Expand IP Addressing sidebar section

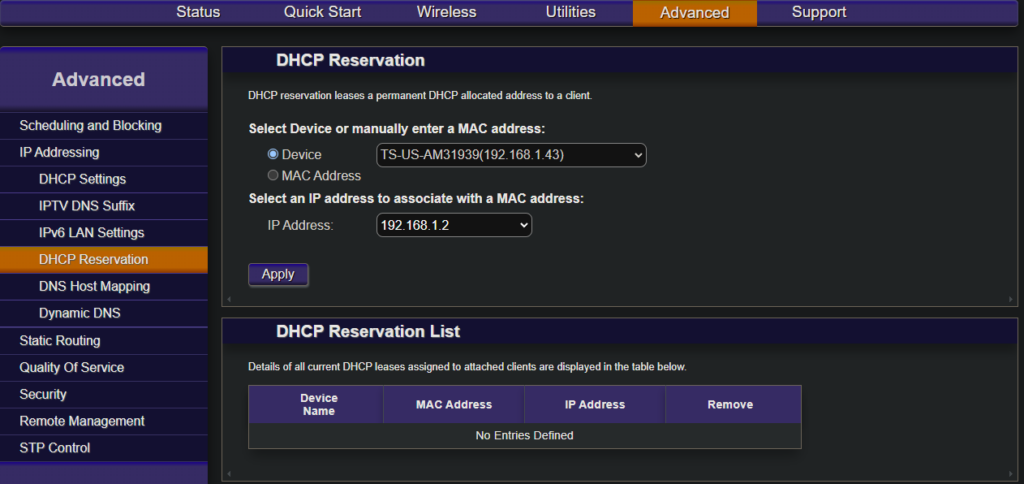tap(59, 153)
